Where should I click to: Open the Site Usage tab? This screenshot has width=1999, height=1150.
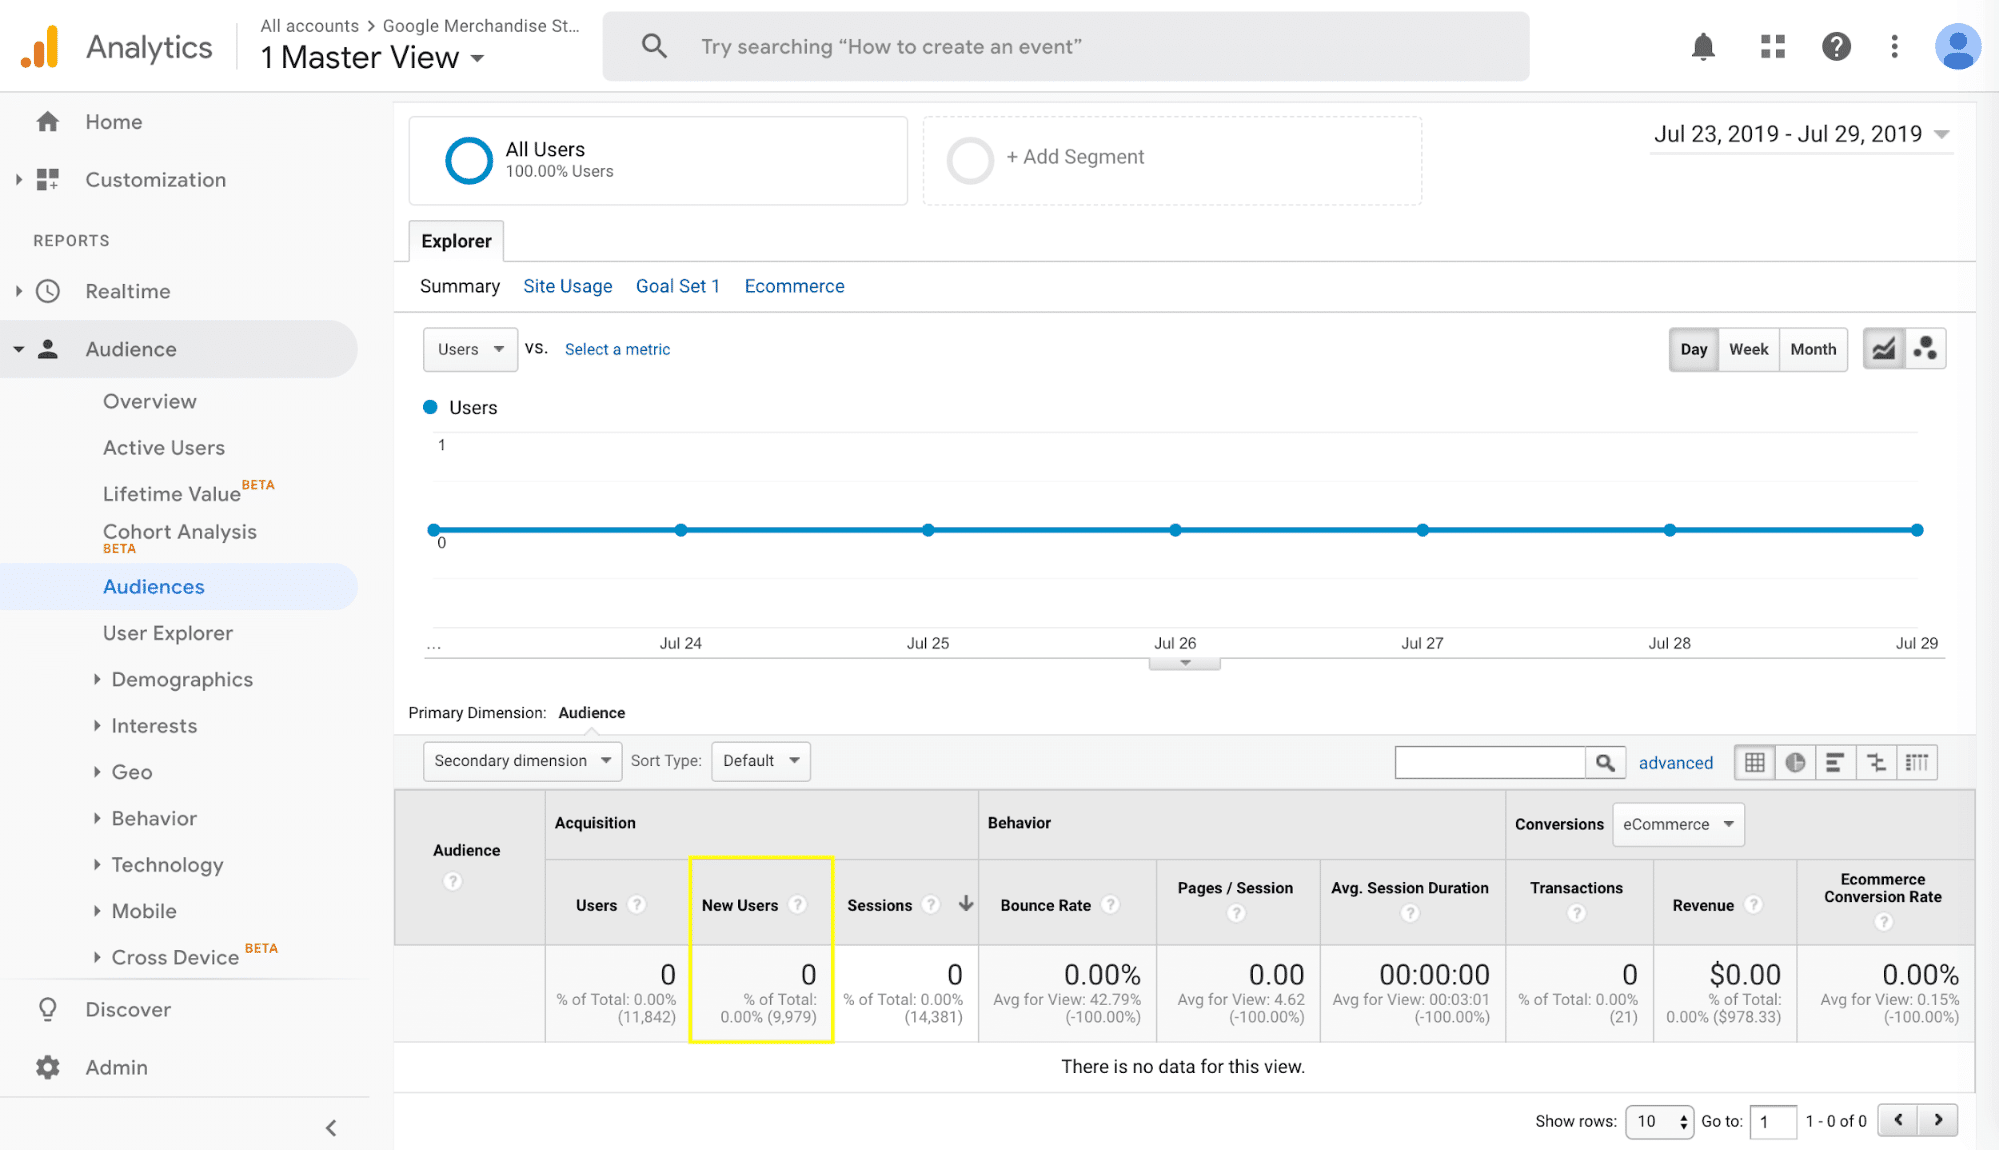[x=567, y=286]
